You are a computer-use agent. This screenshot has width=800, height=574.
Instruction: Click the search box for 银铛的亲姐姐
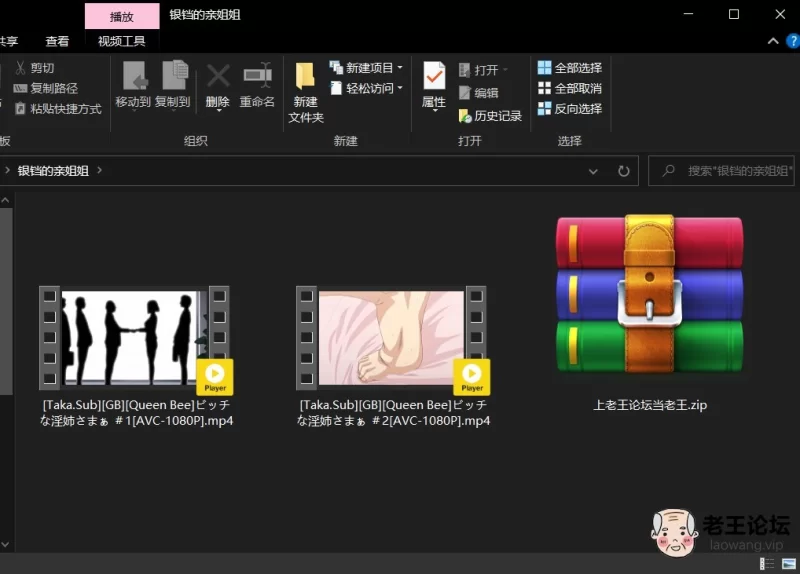722,171
